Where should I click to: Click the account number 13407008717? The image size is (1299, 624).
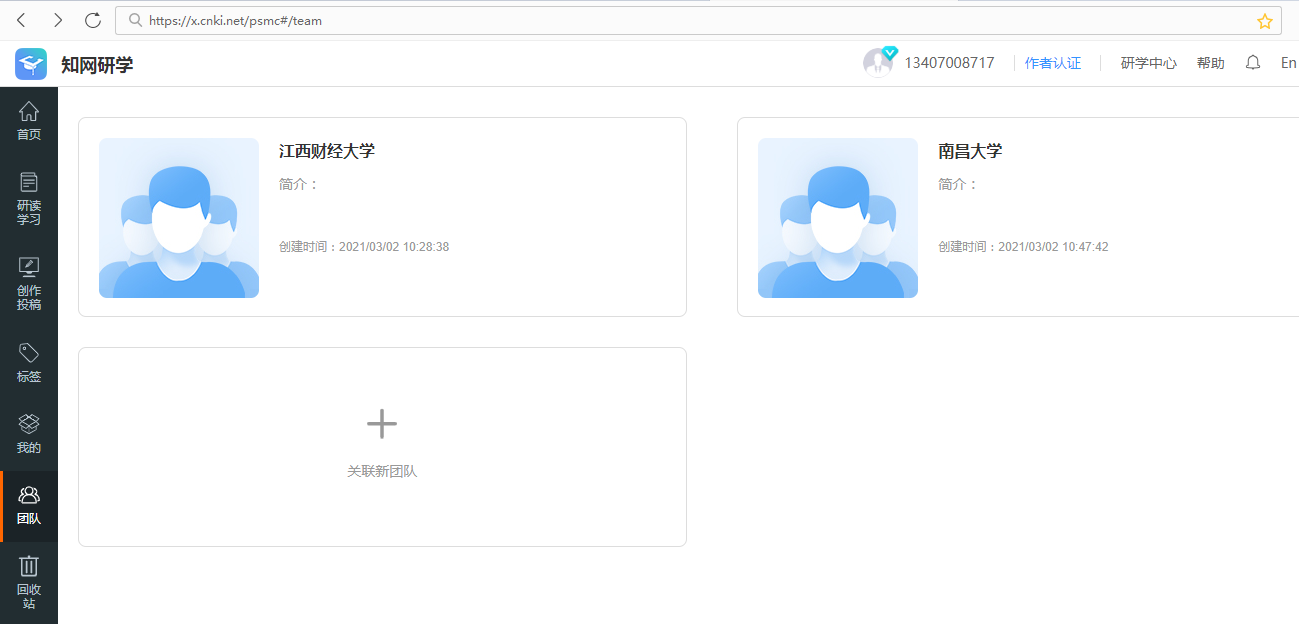pyautogui.click(x=950, y=63)
